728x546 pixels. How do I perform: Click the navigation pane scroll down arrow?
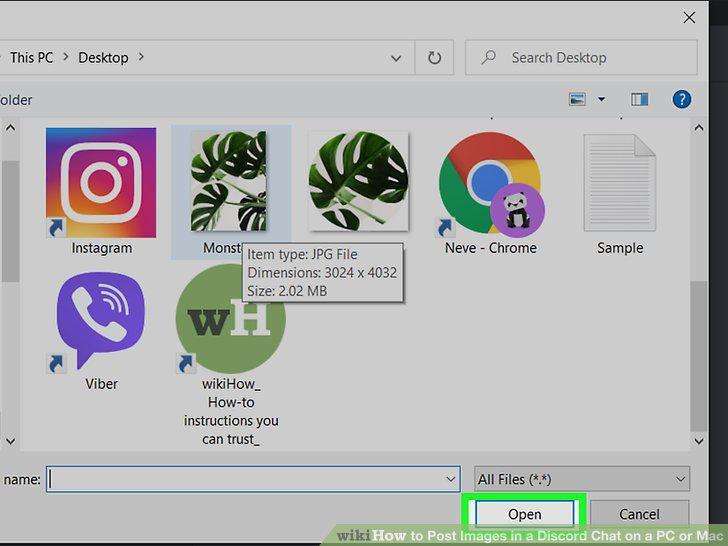[x=10, y=441]
